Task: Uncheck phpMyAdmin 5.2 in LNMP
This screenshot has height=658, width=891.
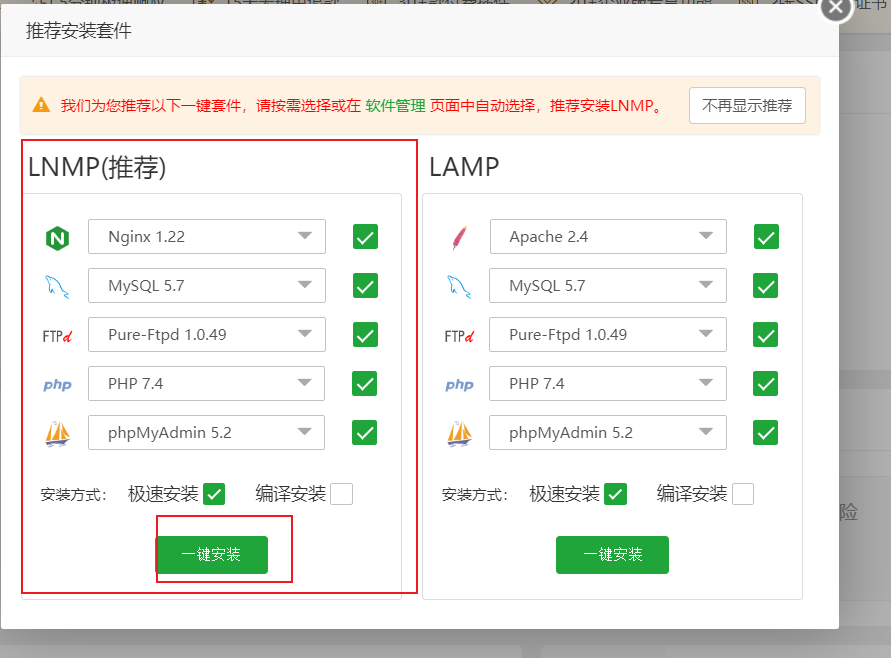Action: tap(365, 432)
